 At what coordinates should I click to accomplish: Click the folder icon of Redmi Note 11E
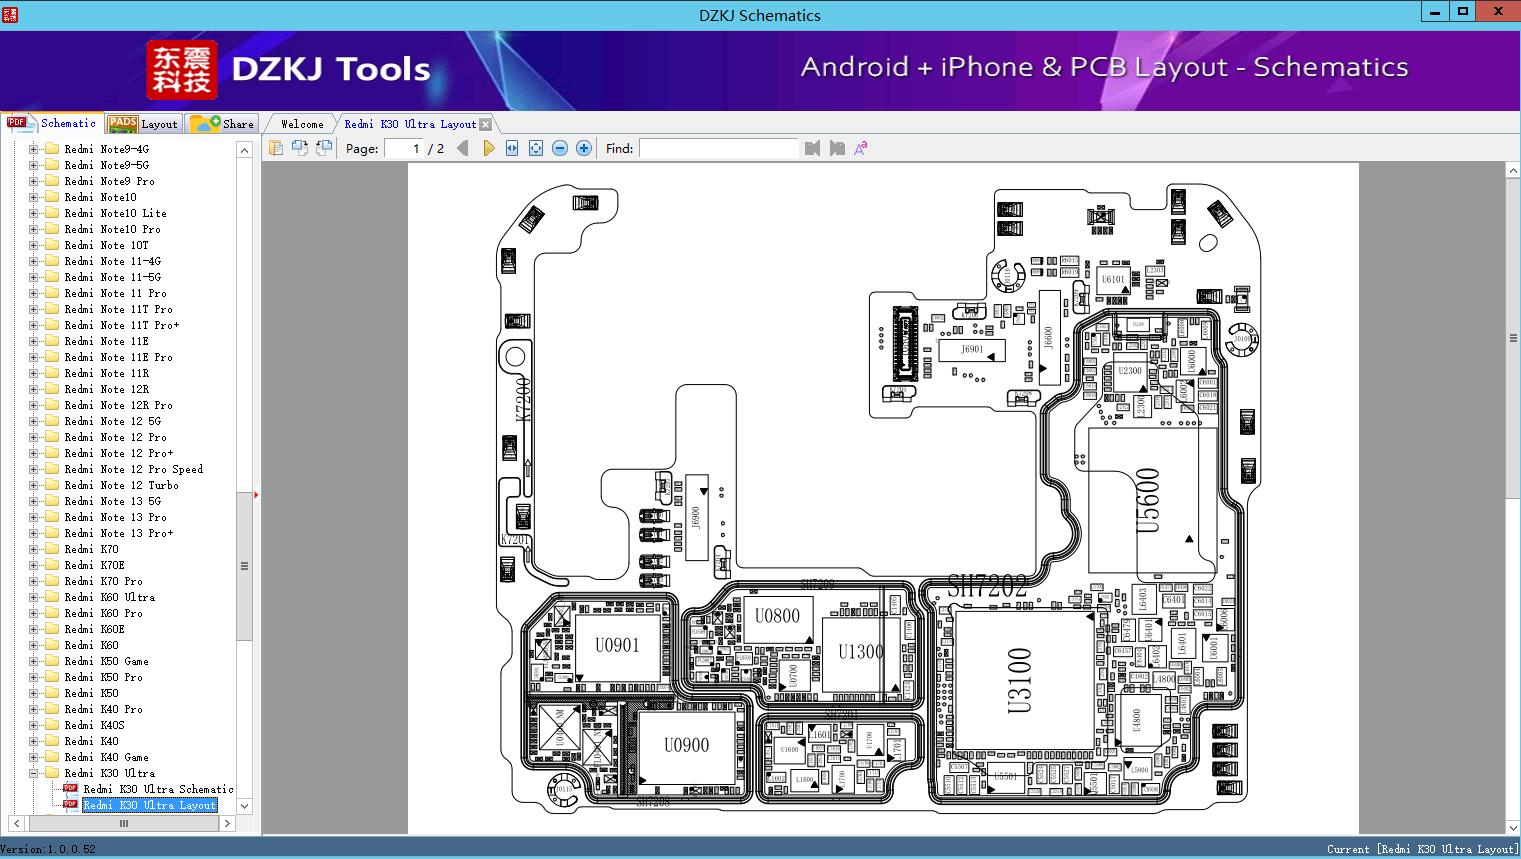coord(52,341)
